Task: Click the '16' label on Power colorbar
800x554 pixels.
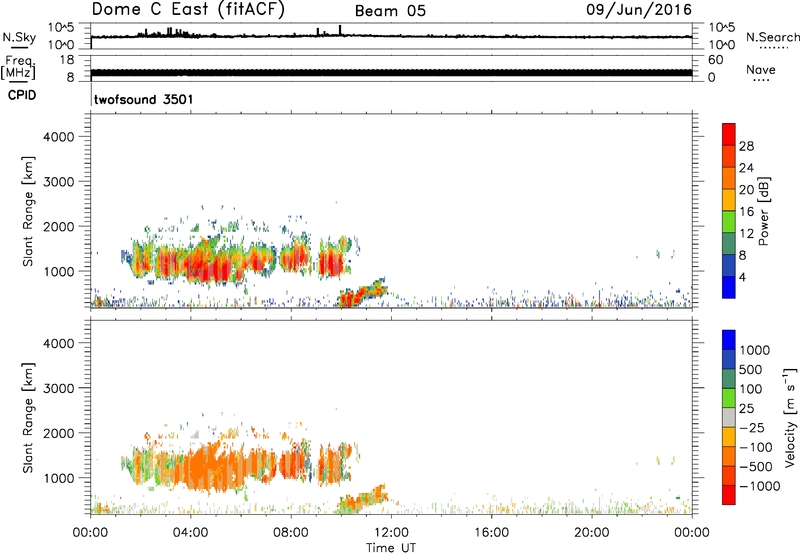Action: click(746, 212)
